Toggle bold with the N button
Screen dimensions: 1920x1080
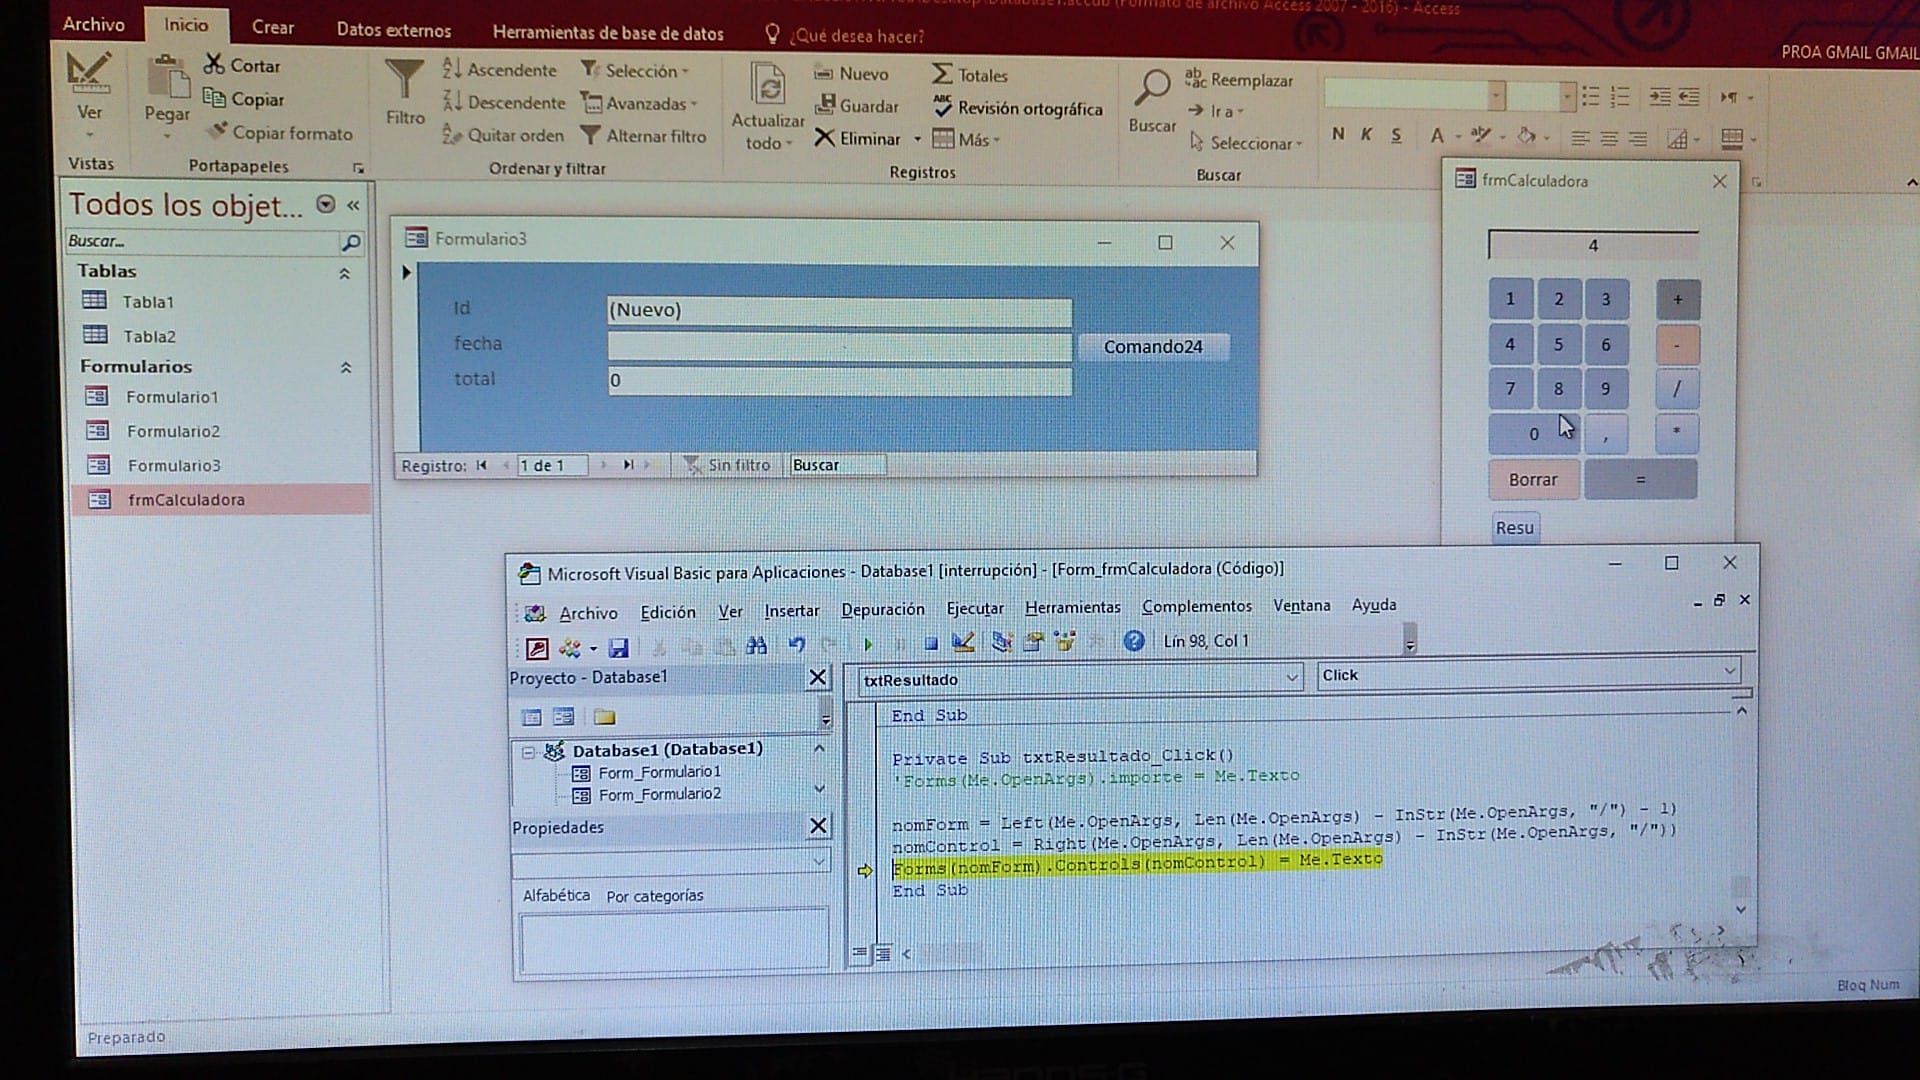[x=1337, y=133]
